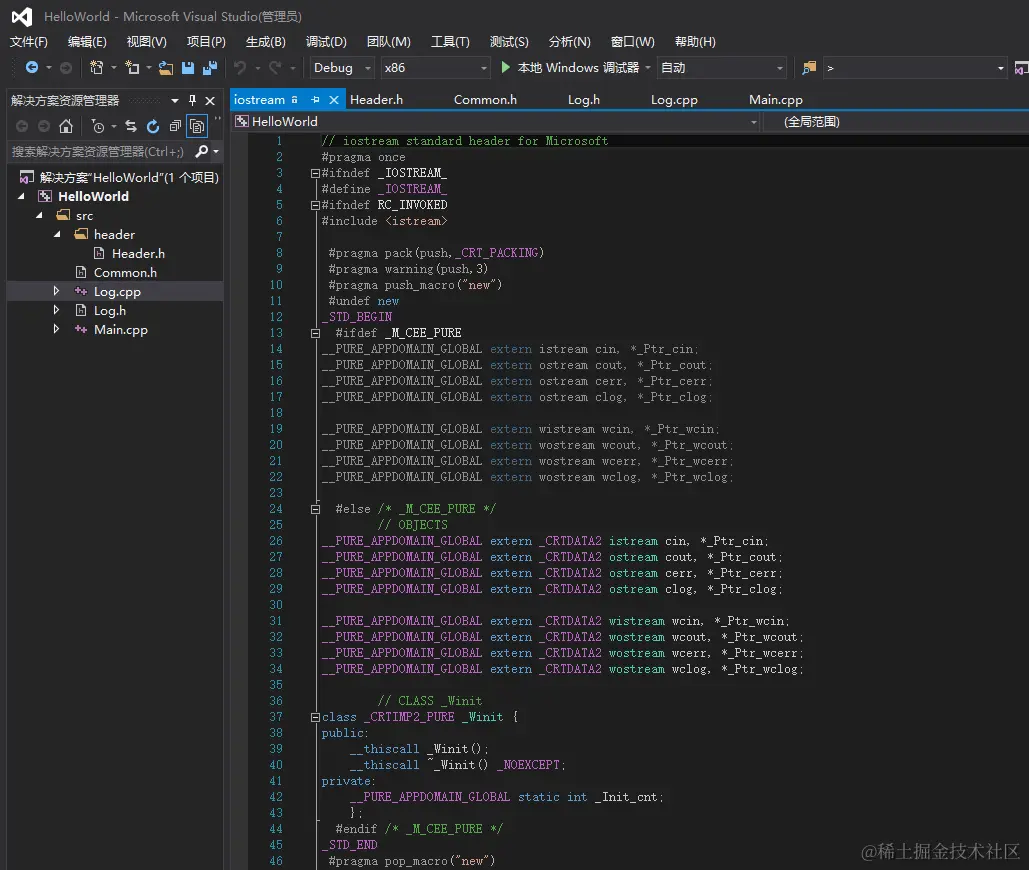Open the 调试(D) menu
1029x870 pixels.
pyautogui.click(x=326, y=41)
